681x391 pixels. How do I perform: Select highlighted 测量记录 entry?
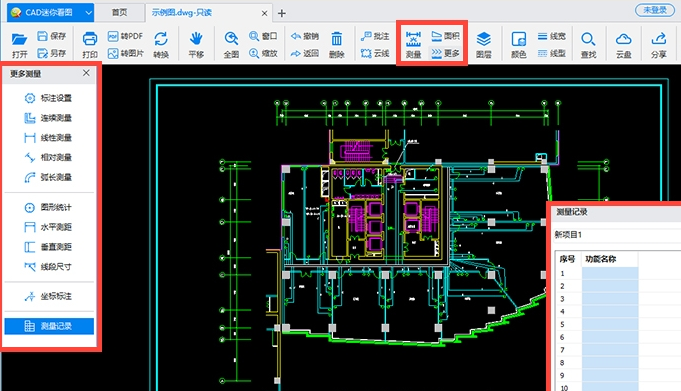click(x=49, y=326)
